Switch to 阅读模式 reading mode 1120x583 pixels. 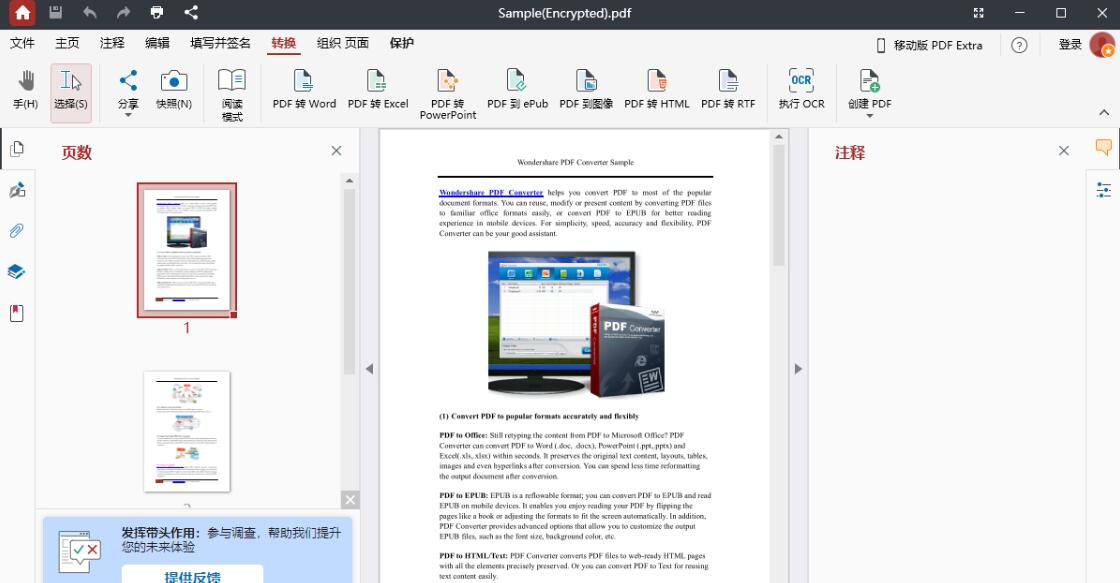pos(232,95)
